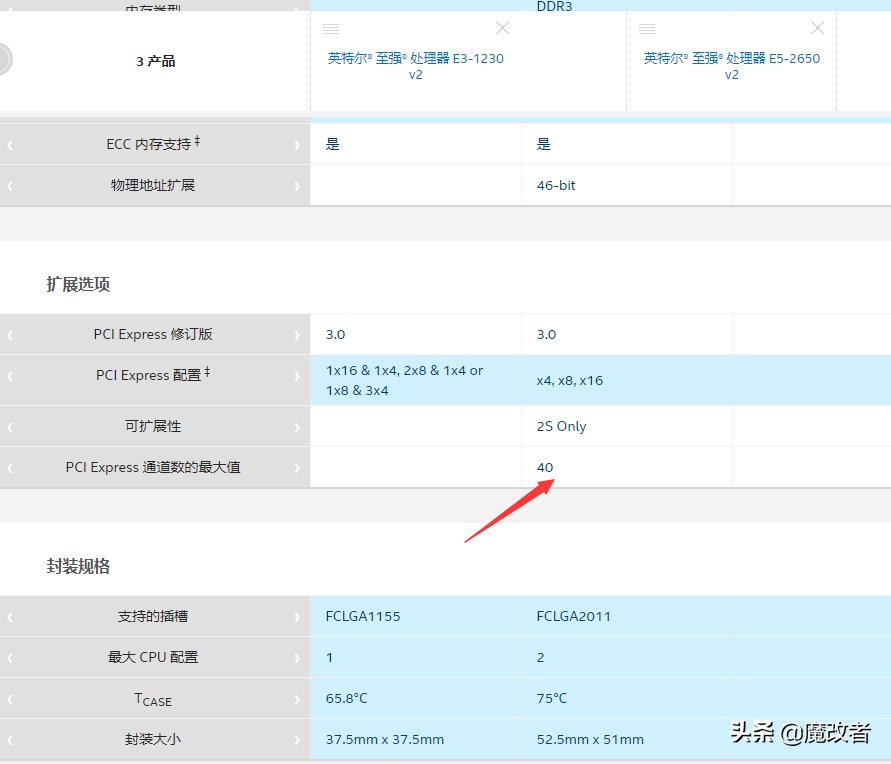Viewport: 891px width, 764px height.
Task: Click the right chevron on the PCI Express 修订版 row
Action: [x=297, y=335]
